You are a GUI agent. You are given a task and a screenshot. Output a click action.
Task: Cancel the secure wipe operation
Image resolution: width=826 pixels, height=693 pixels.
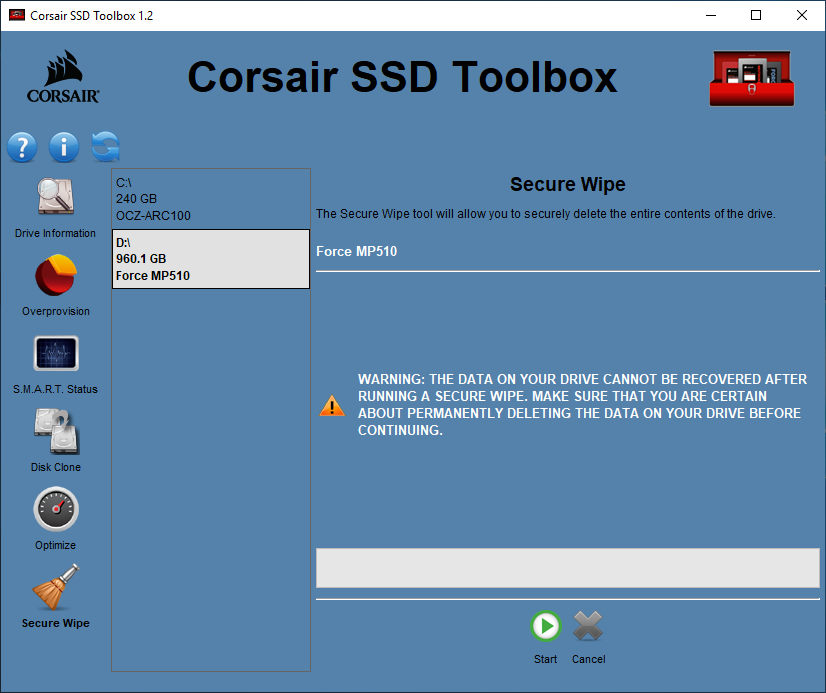coord(588,627)
